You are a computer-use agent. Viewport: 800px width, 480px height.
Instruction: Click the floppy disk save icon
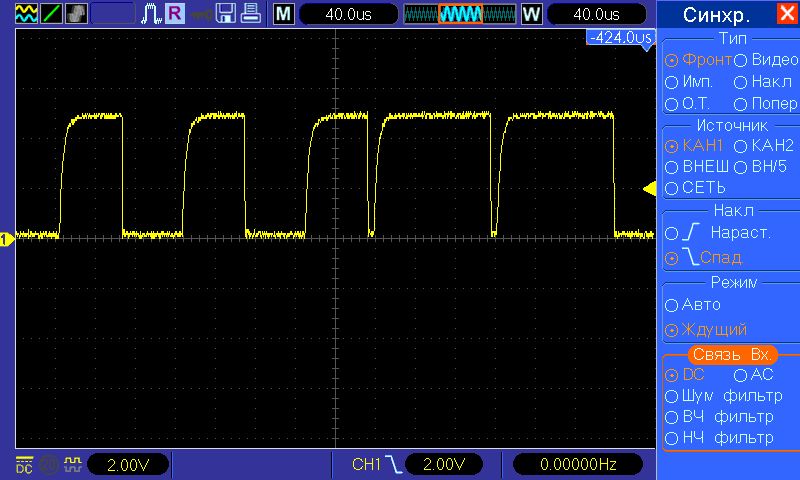click(x=227, y=14)
